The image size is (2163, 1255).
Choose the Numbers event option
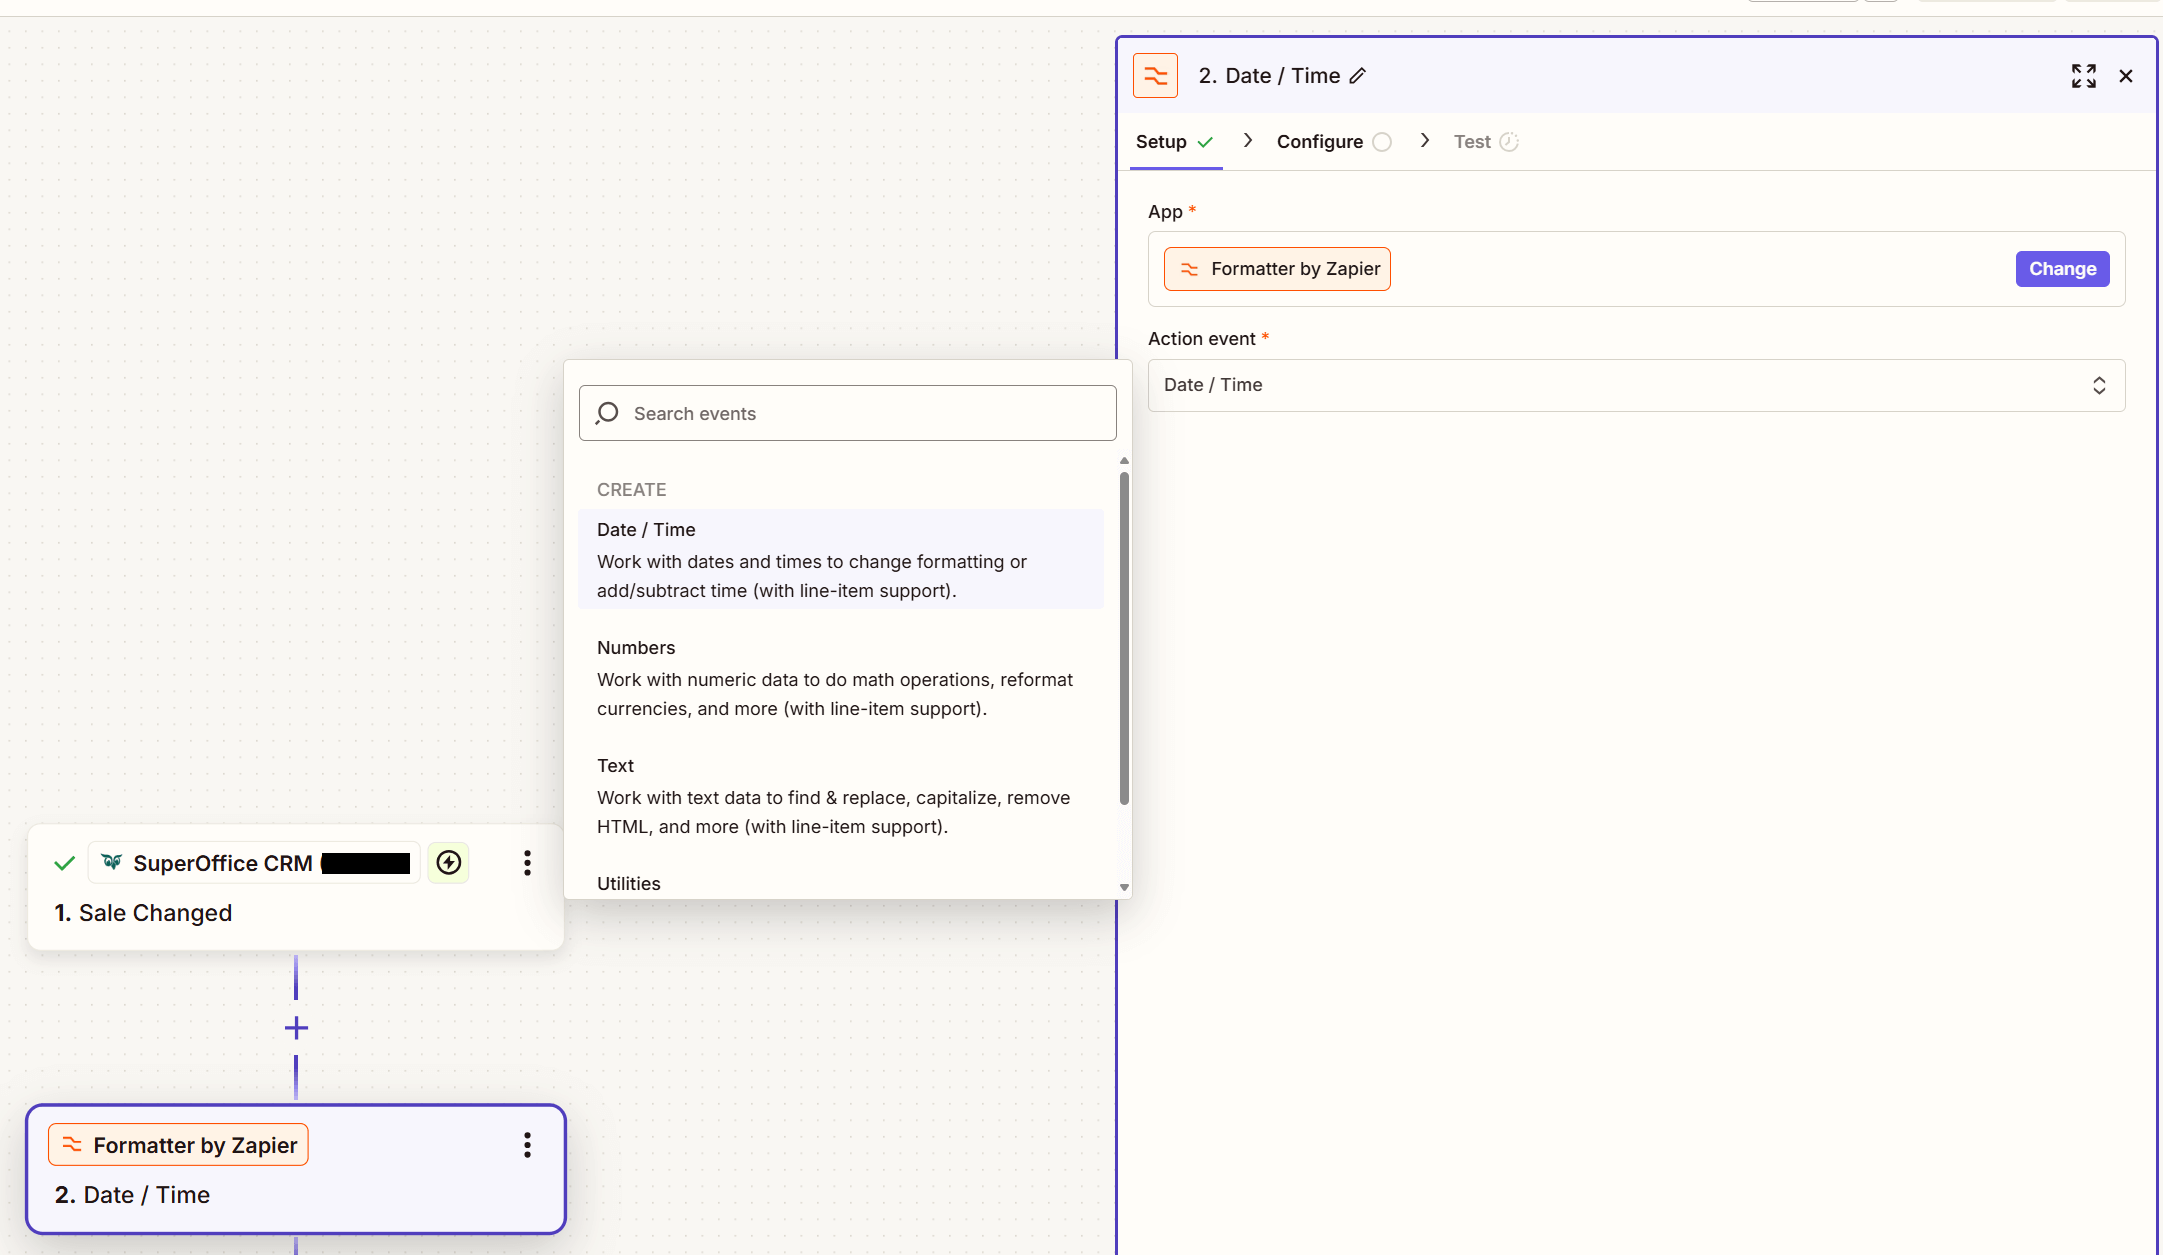841,677
